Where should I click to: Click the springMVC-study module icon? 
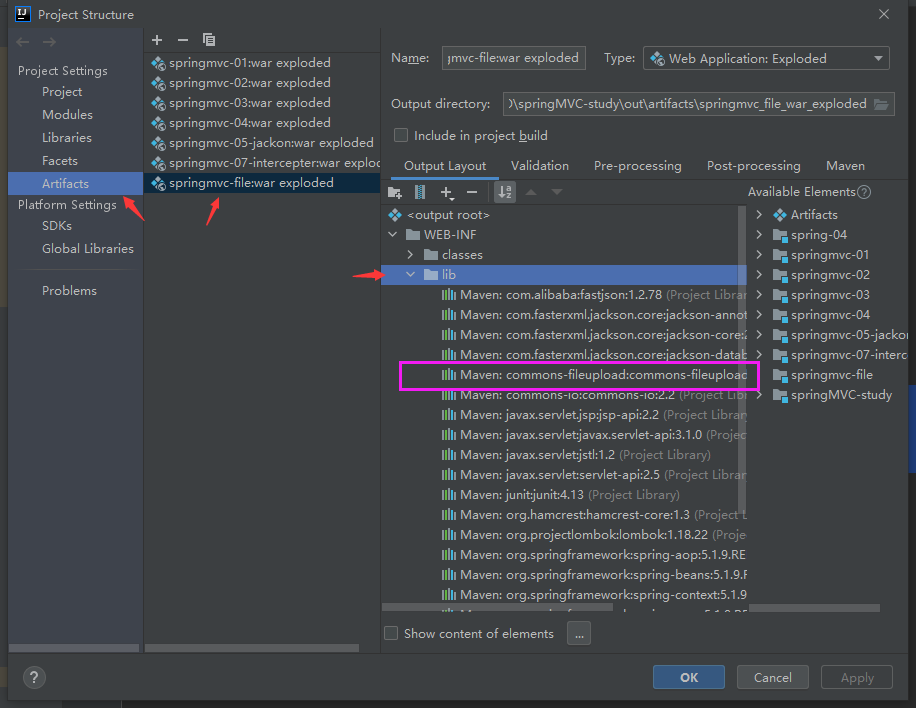[780, 395]
